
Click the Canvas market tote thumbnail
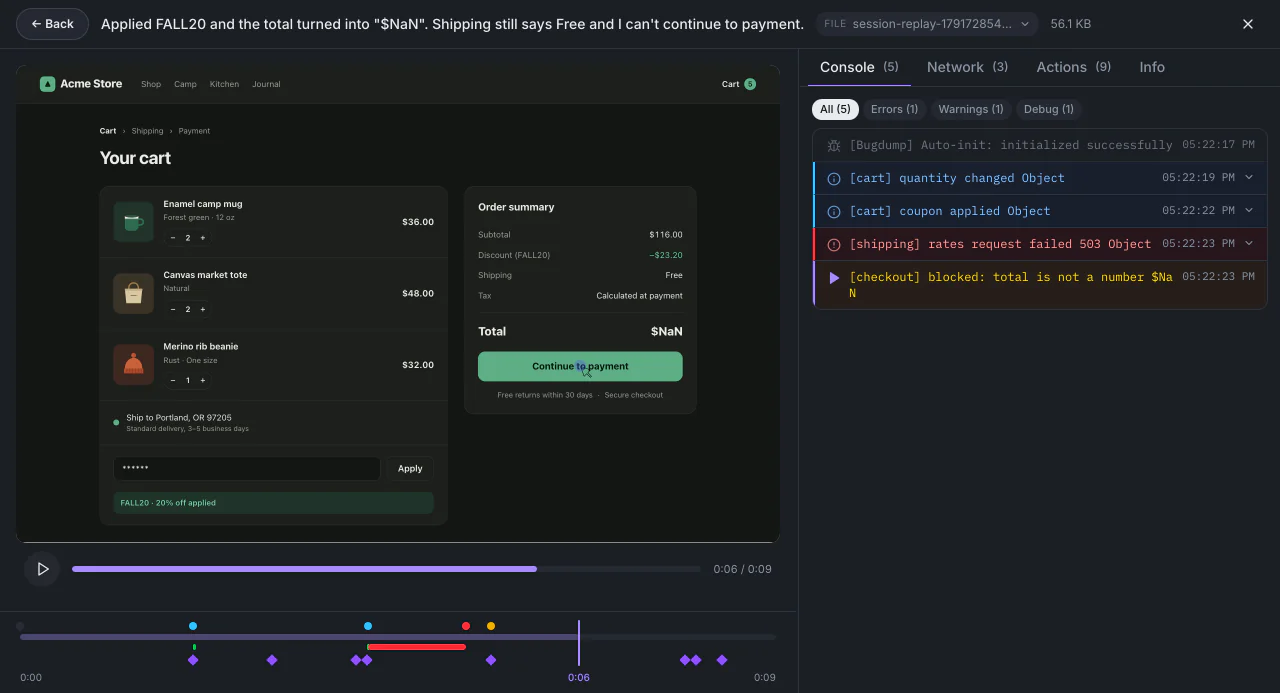click(133, 294)
